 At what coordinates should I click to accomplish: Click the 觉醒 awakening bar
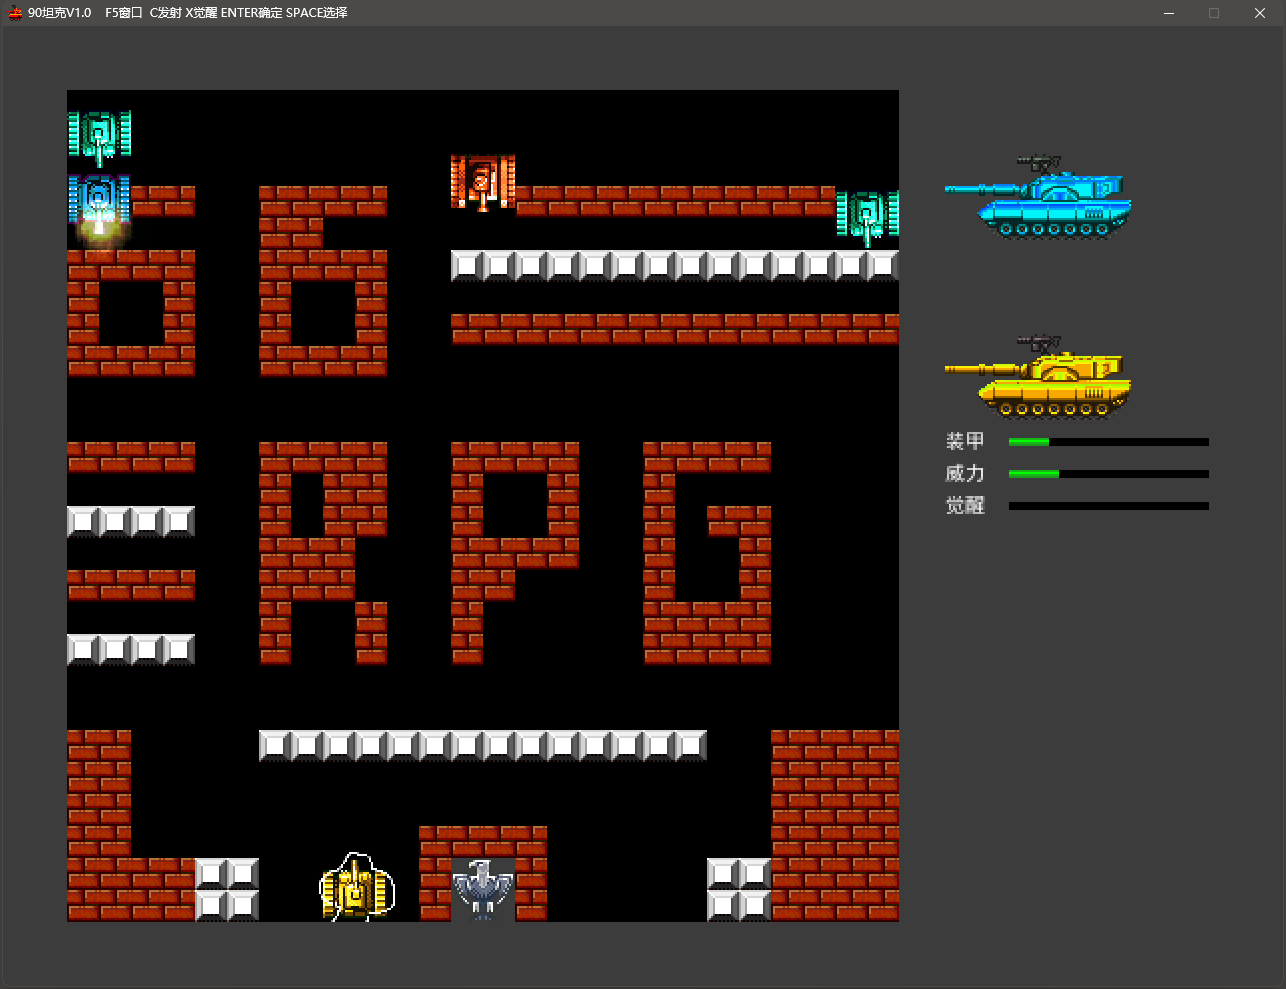1109,506
